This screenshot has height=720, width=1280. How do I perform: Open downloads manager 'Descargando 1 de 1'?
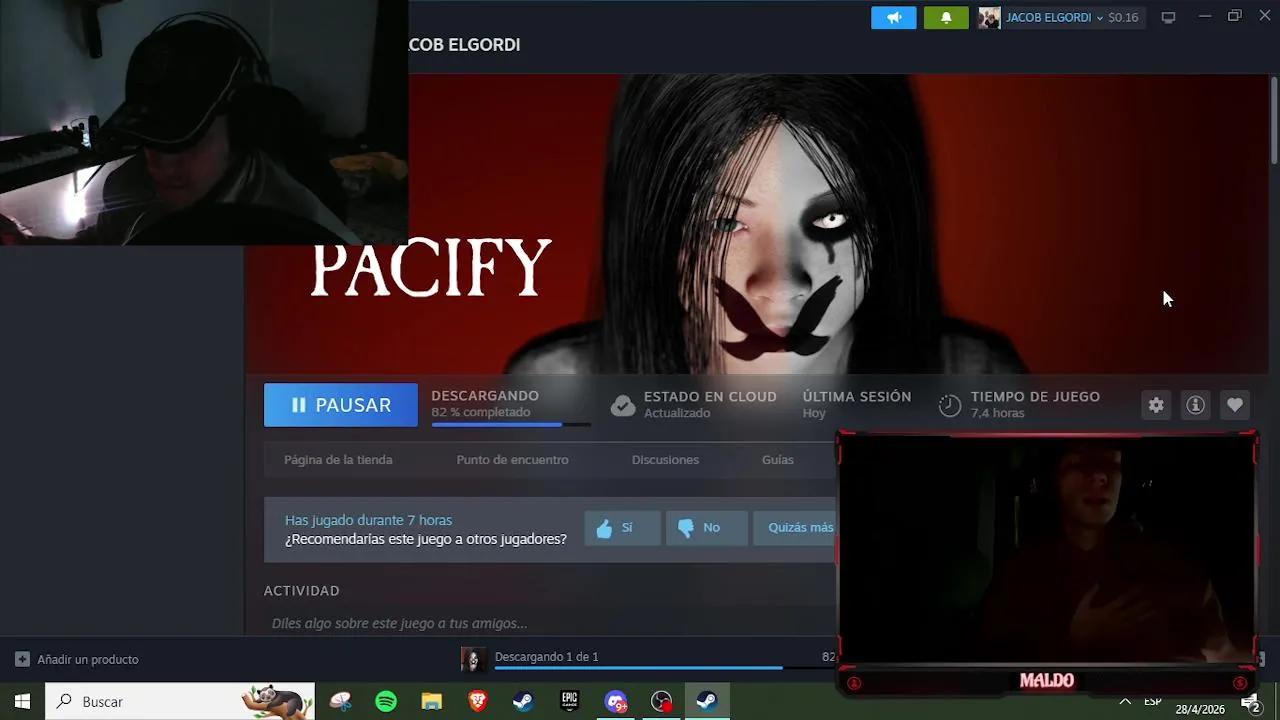click(x=546, y=657)
